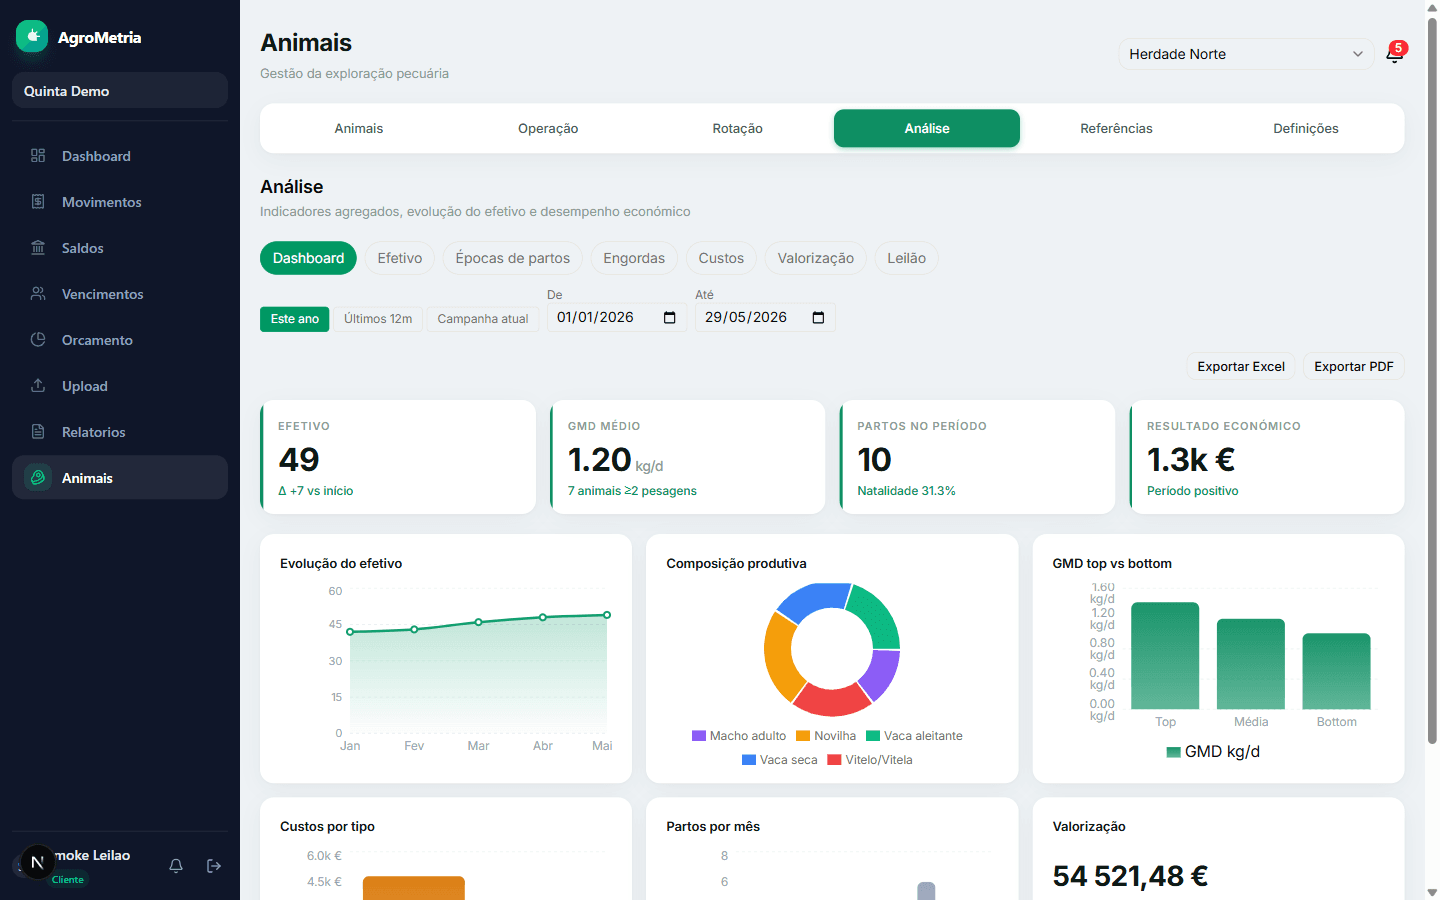Switch to the Rotação tab
Screen dimensions: 1440x900
click(x=738, y=128)
